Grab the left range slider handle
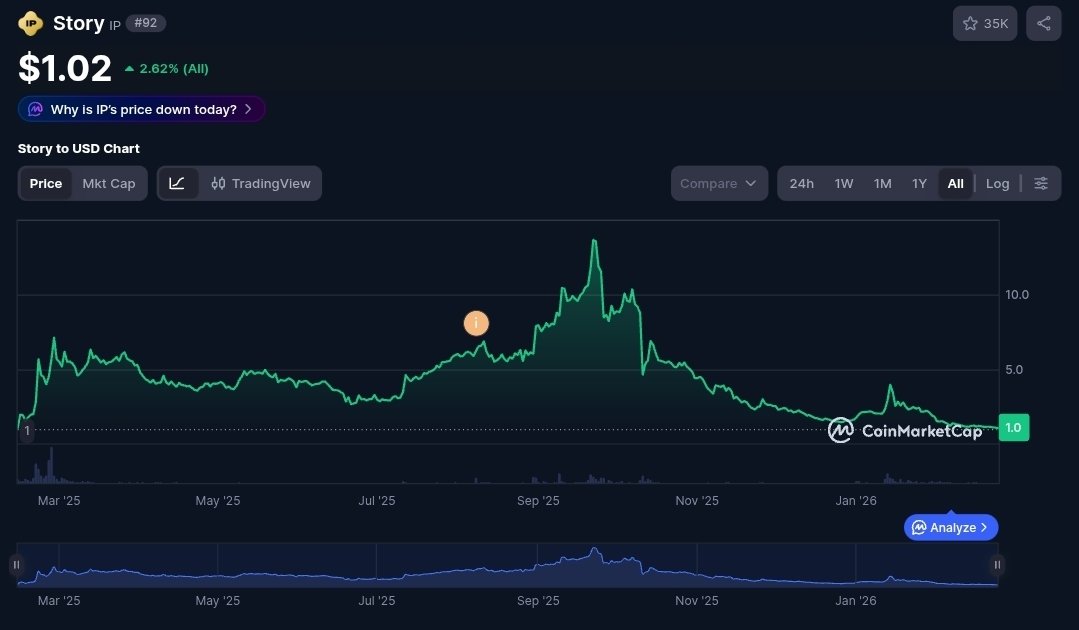This screenshot has width=1079, height=630. point(16,565)
